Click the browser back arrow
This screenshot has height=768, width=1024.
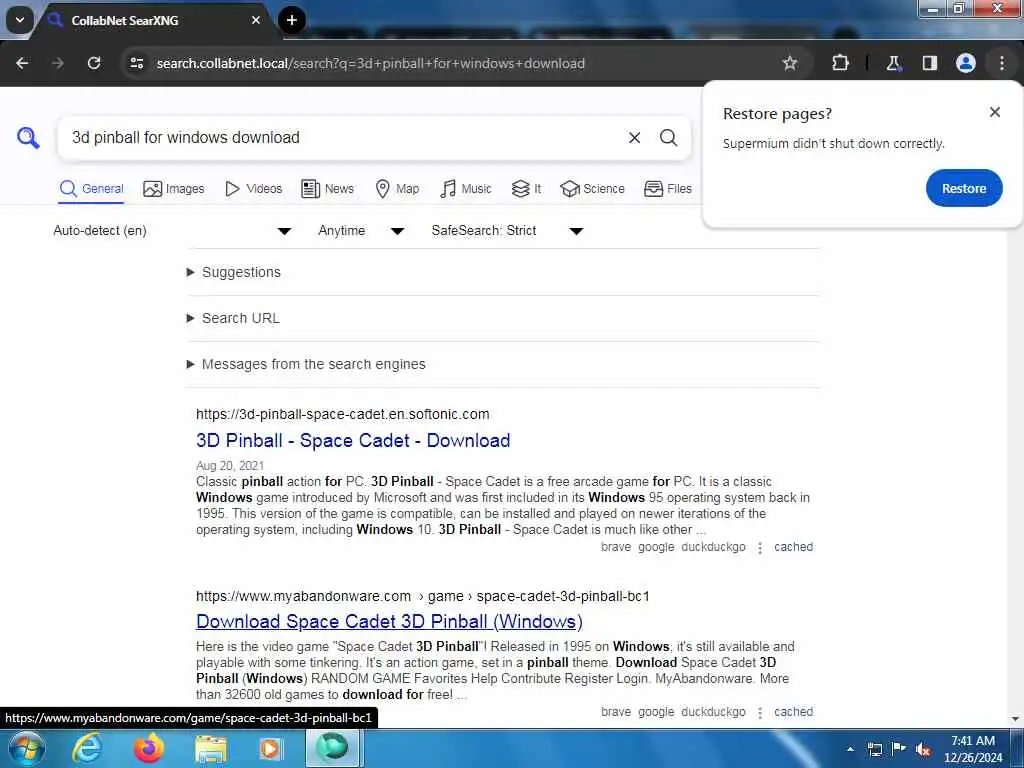point(22,63)
